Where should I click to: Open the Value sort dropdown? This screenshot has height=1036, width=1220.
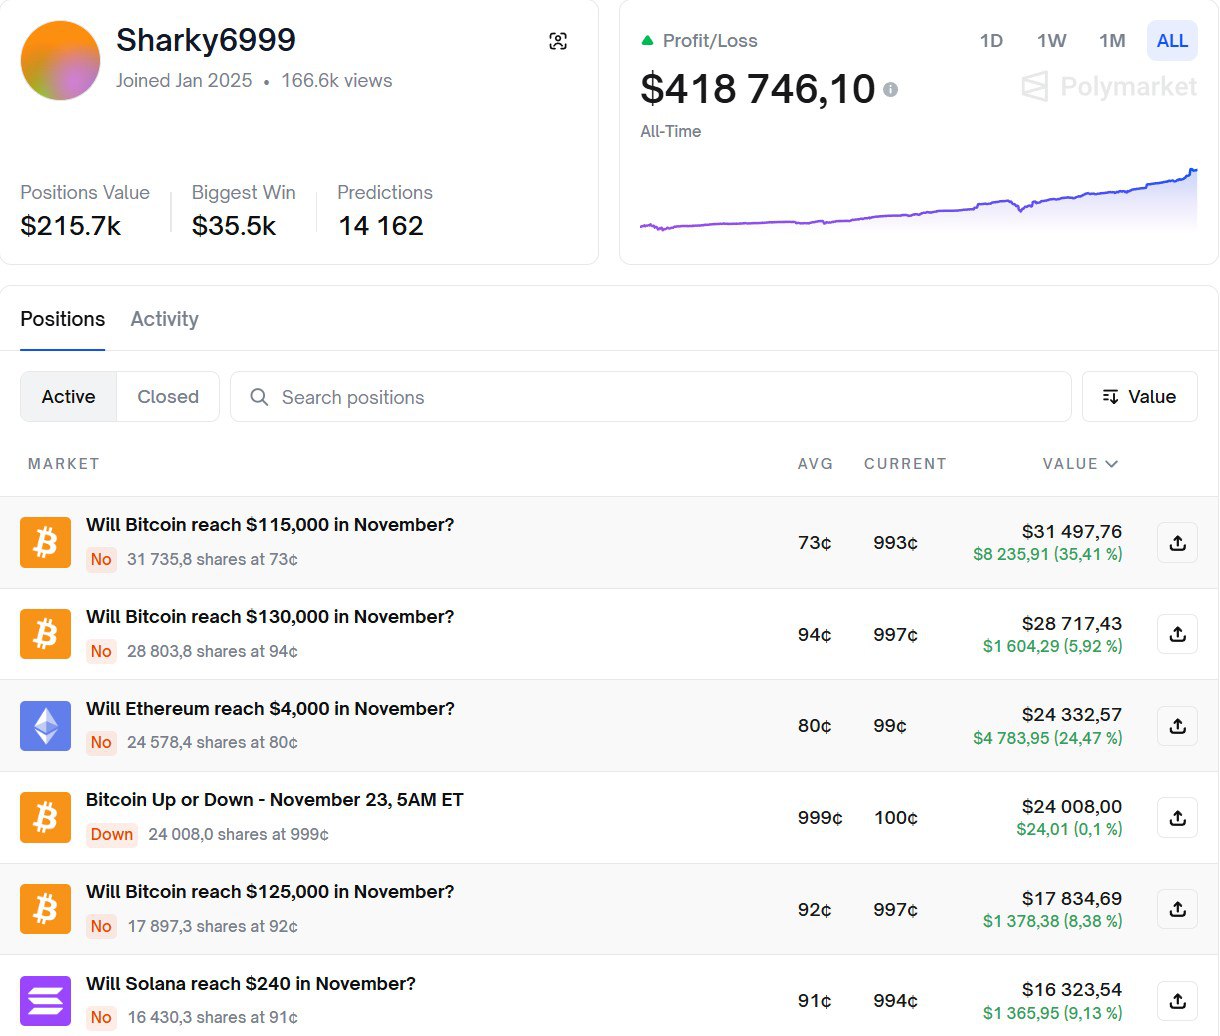point(1139,397)
